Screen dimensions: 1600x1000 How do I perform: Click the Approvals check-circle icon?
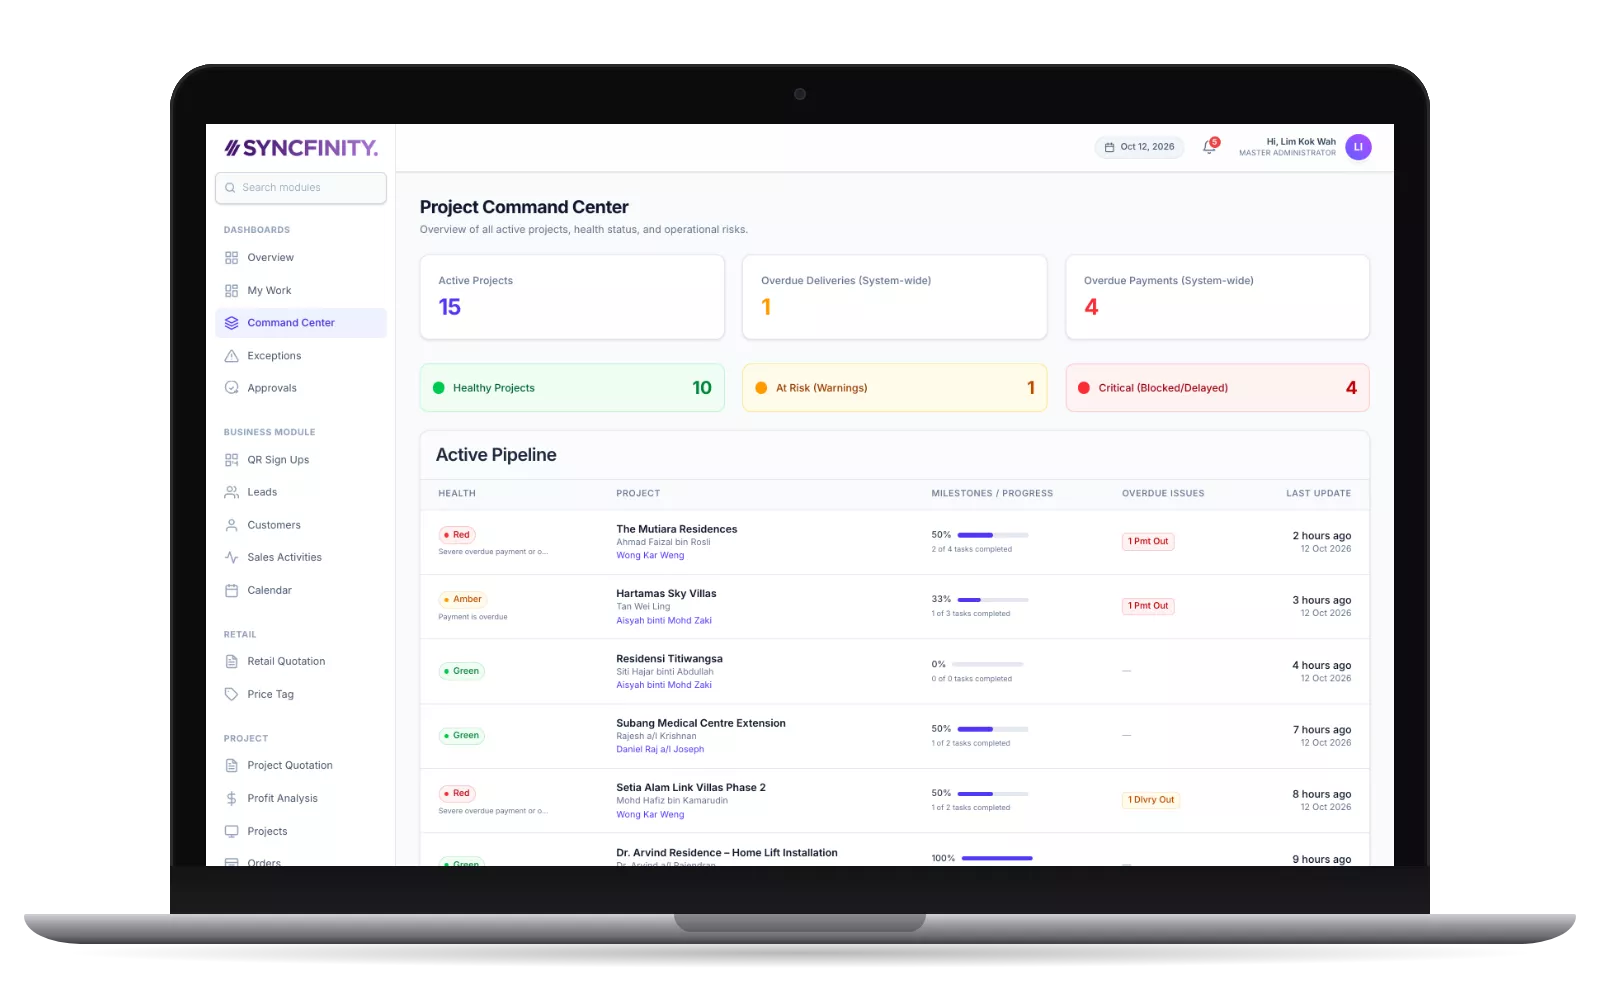pyautogui.click(x=231, y=388)
